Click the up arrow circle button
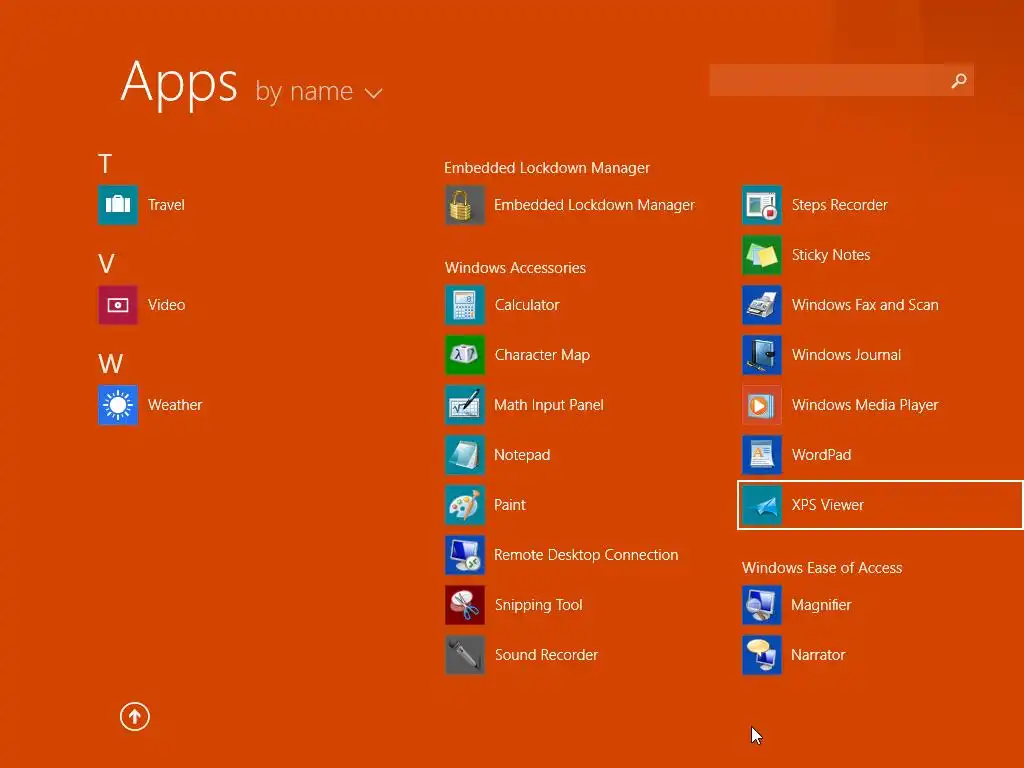Screen dimensions: 1024x768 (x=135, y=716)
